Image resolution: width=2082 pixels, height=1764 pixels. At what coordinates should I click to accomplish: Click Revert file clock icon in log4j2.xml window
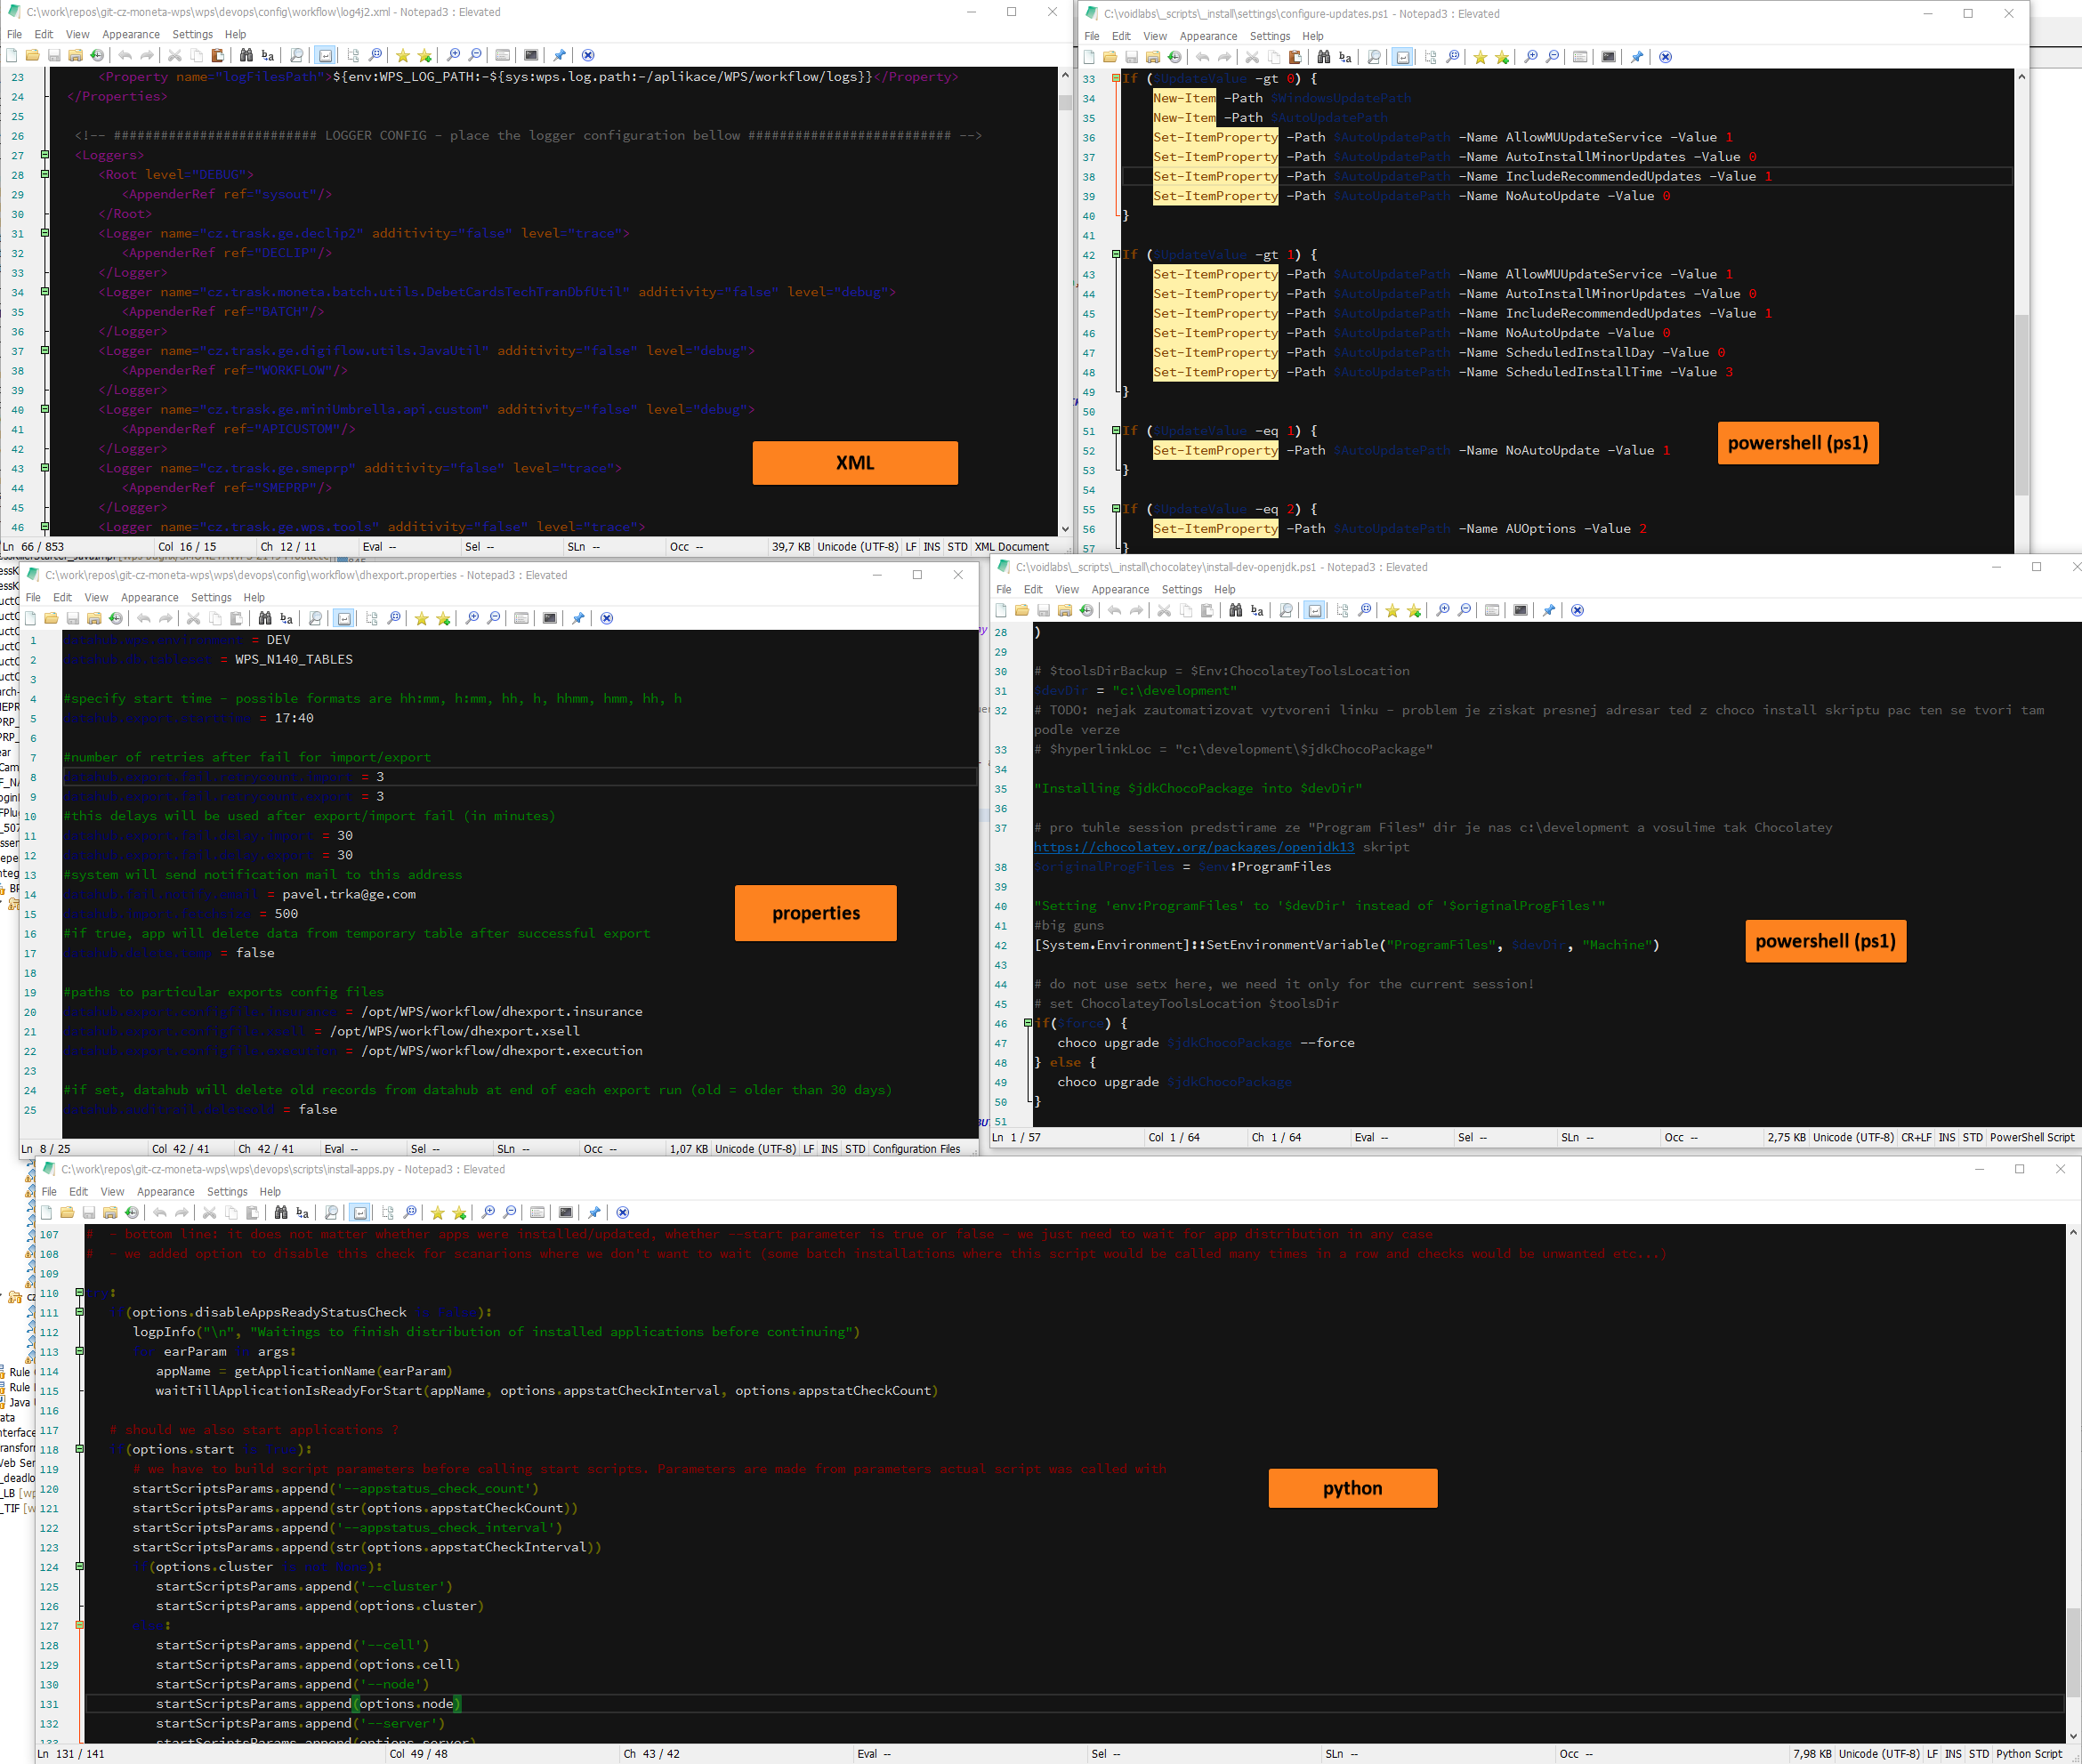(x=97, y=55)
